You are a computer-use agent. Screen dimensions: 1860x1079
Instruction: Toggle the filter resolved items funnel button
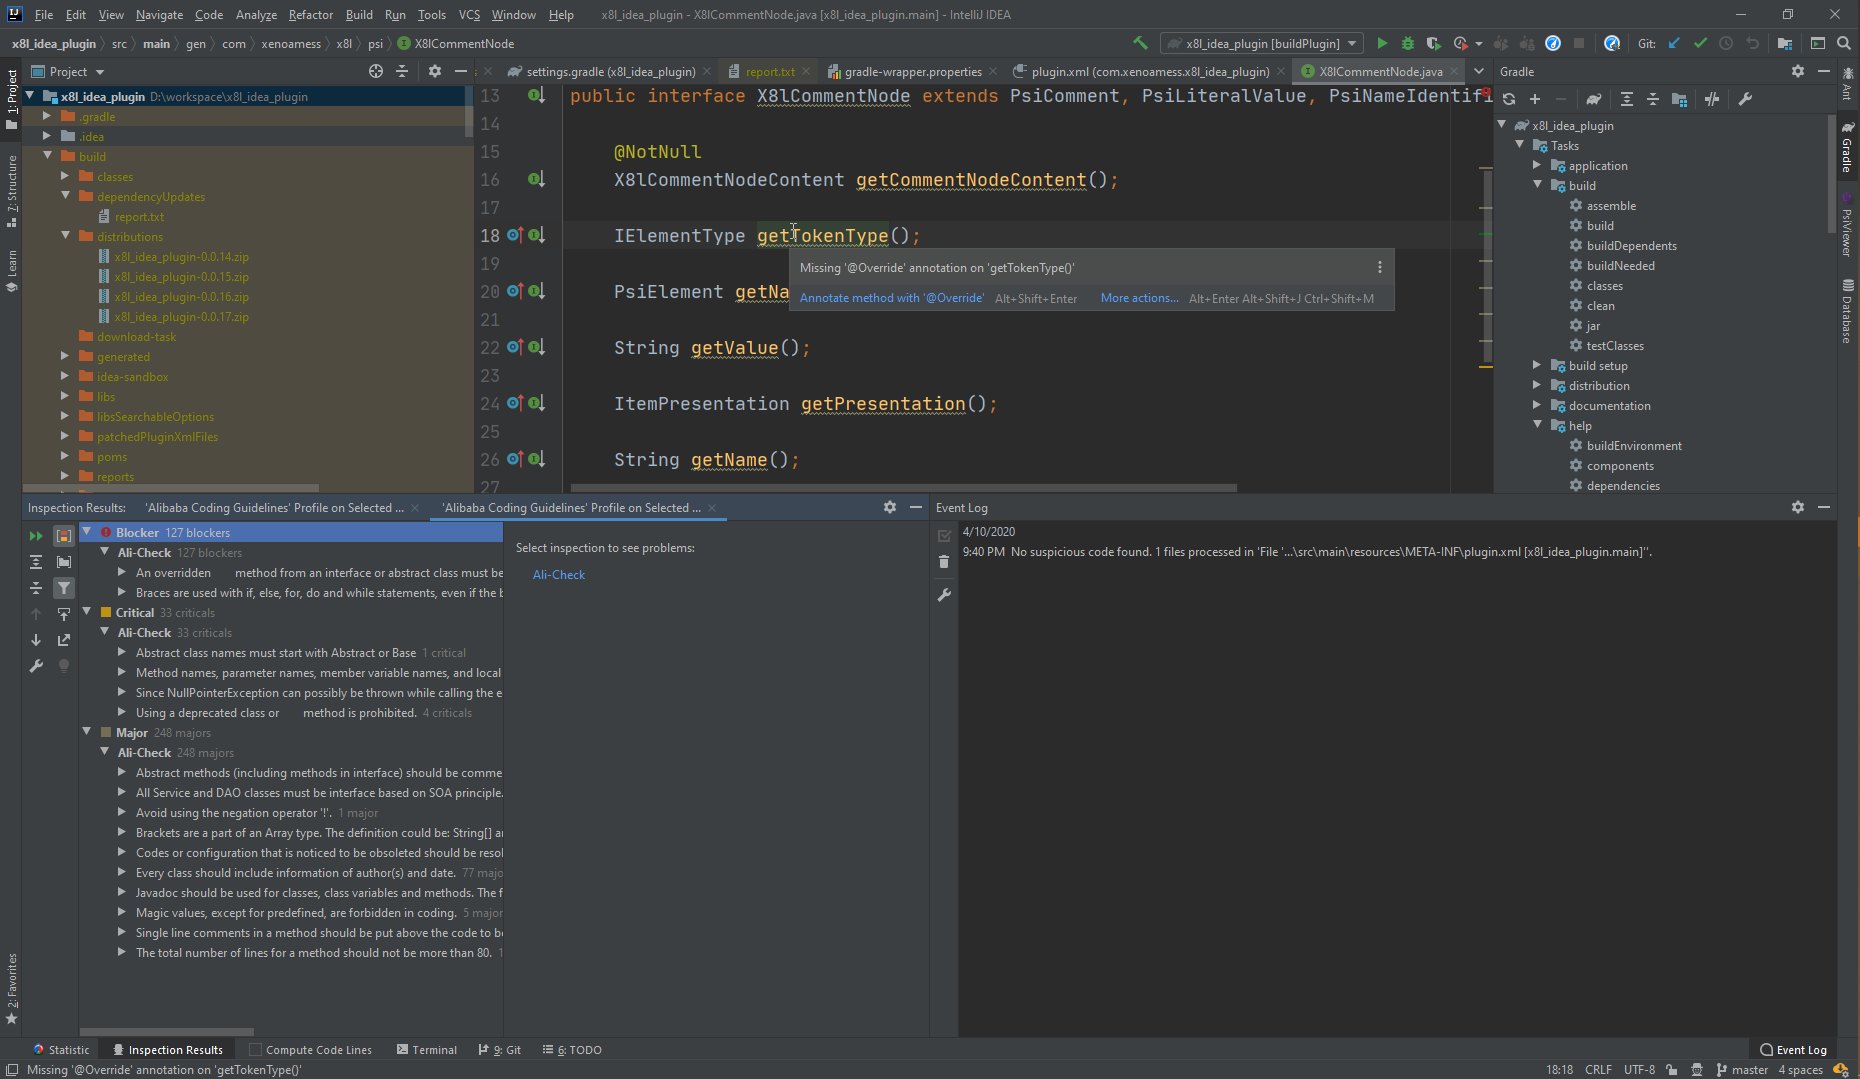[64, 588]
